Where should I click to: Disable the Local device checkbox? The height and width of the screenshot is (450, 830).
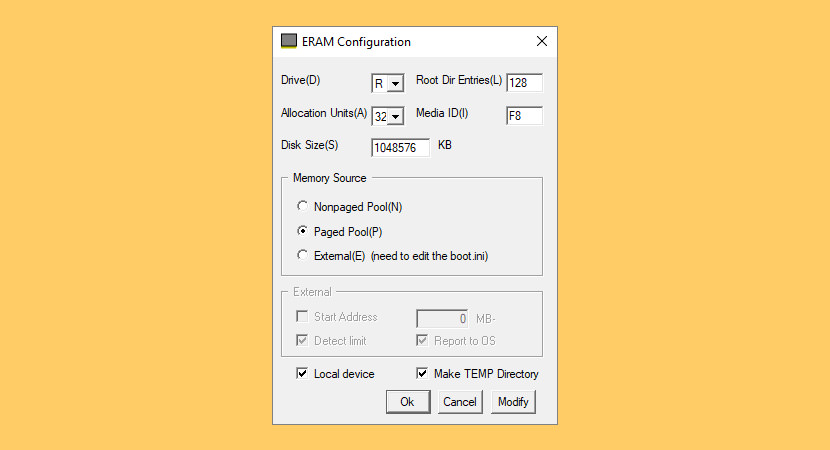[302, 374]
